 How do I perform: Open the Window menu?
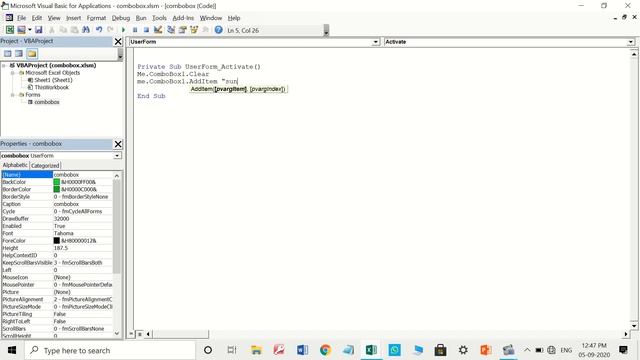[x=211, y=18]
